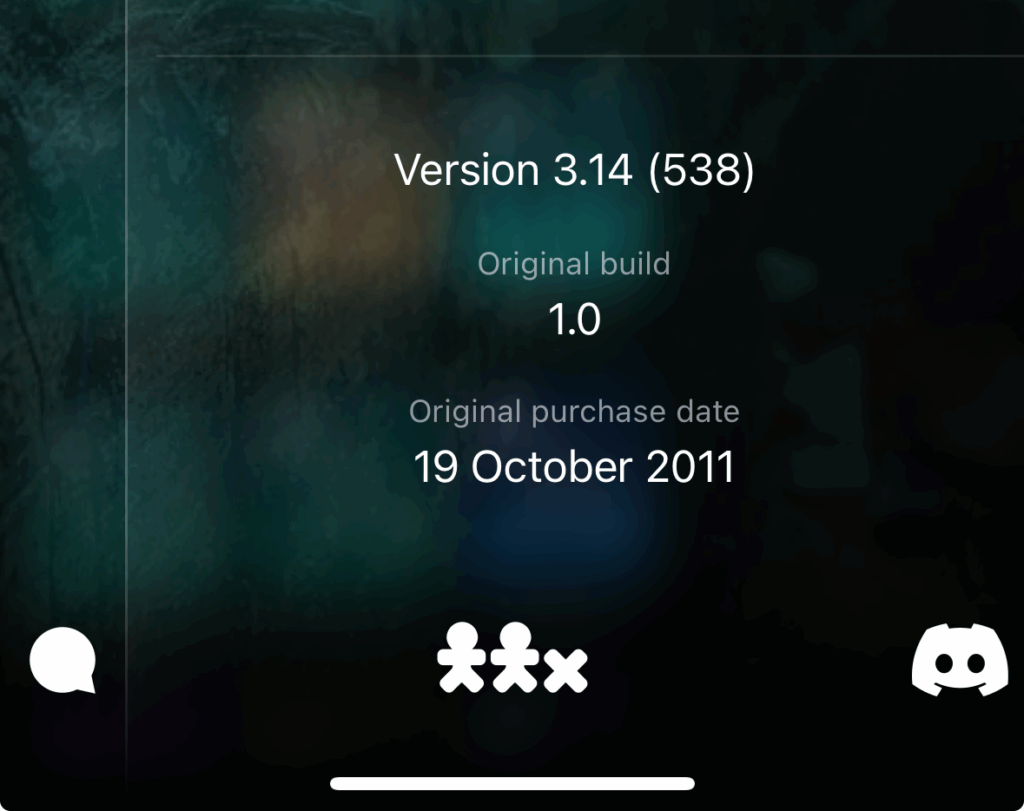Click the 3.14 version number

pyautogui.click(x=593, y=170)
